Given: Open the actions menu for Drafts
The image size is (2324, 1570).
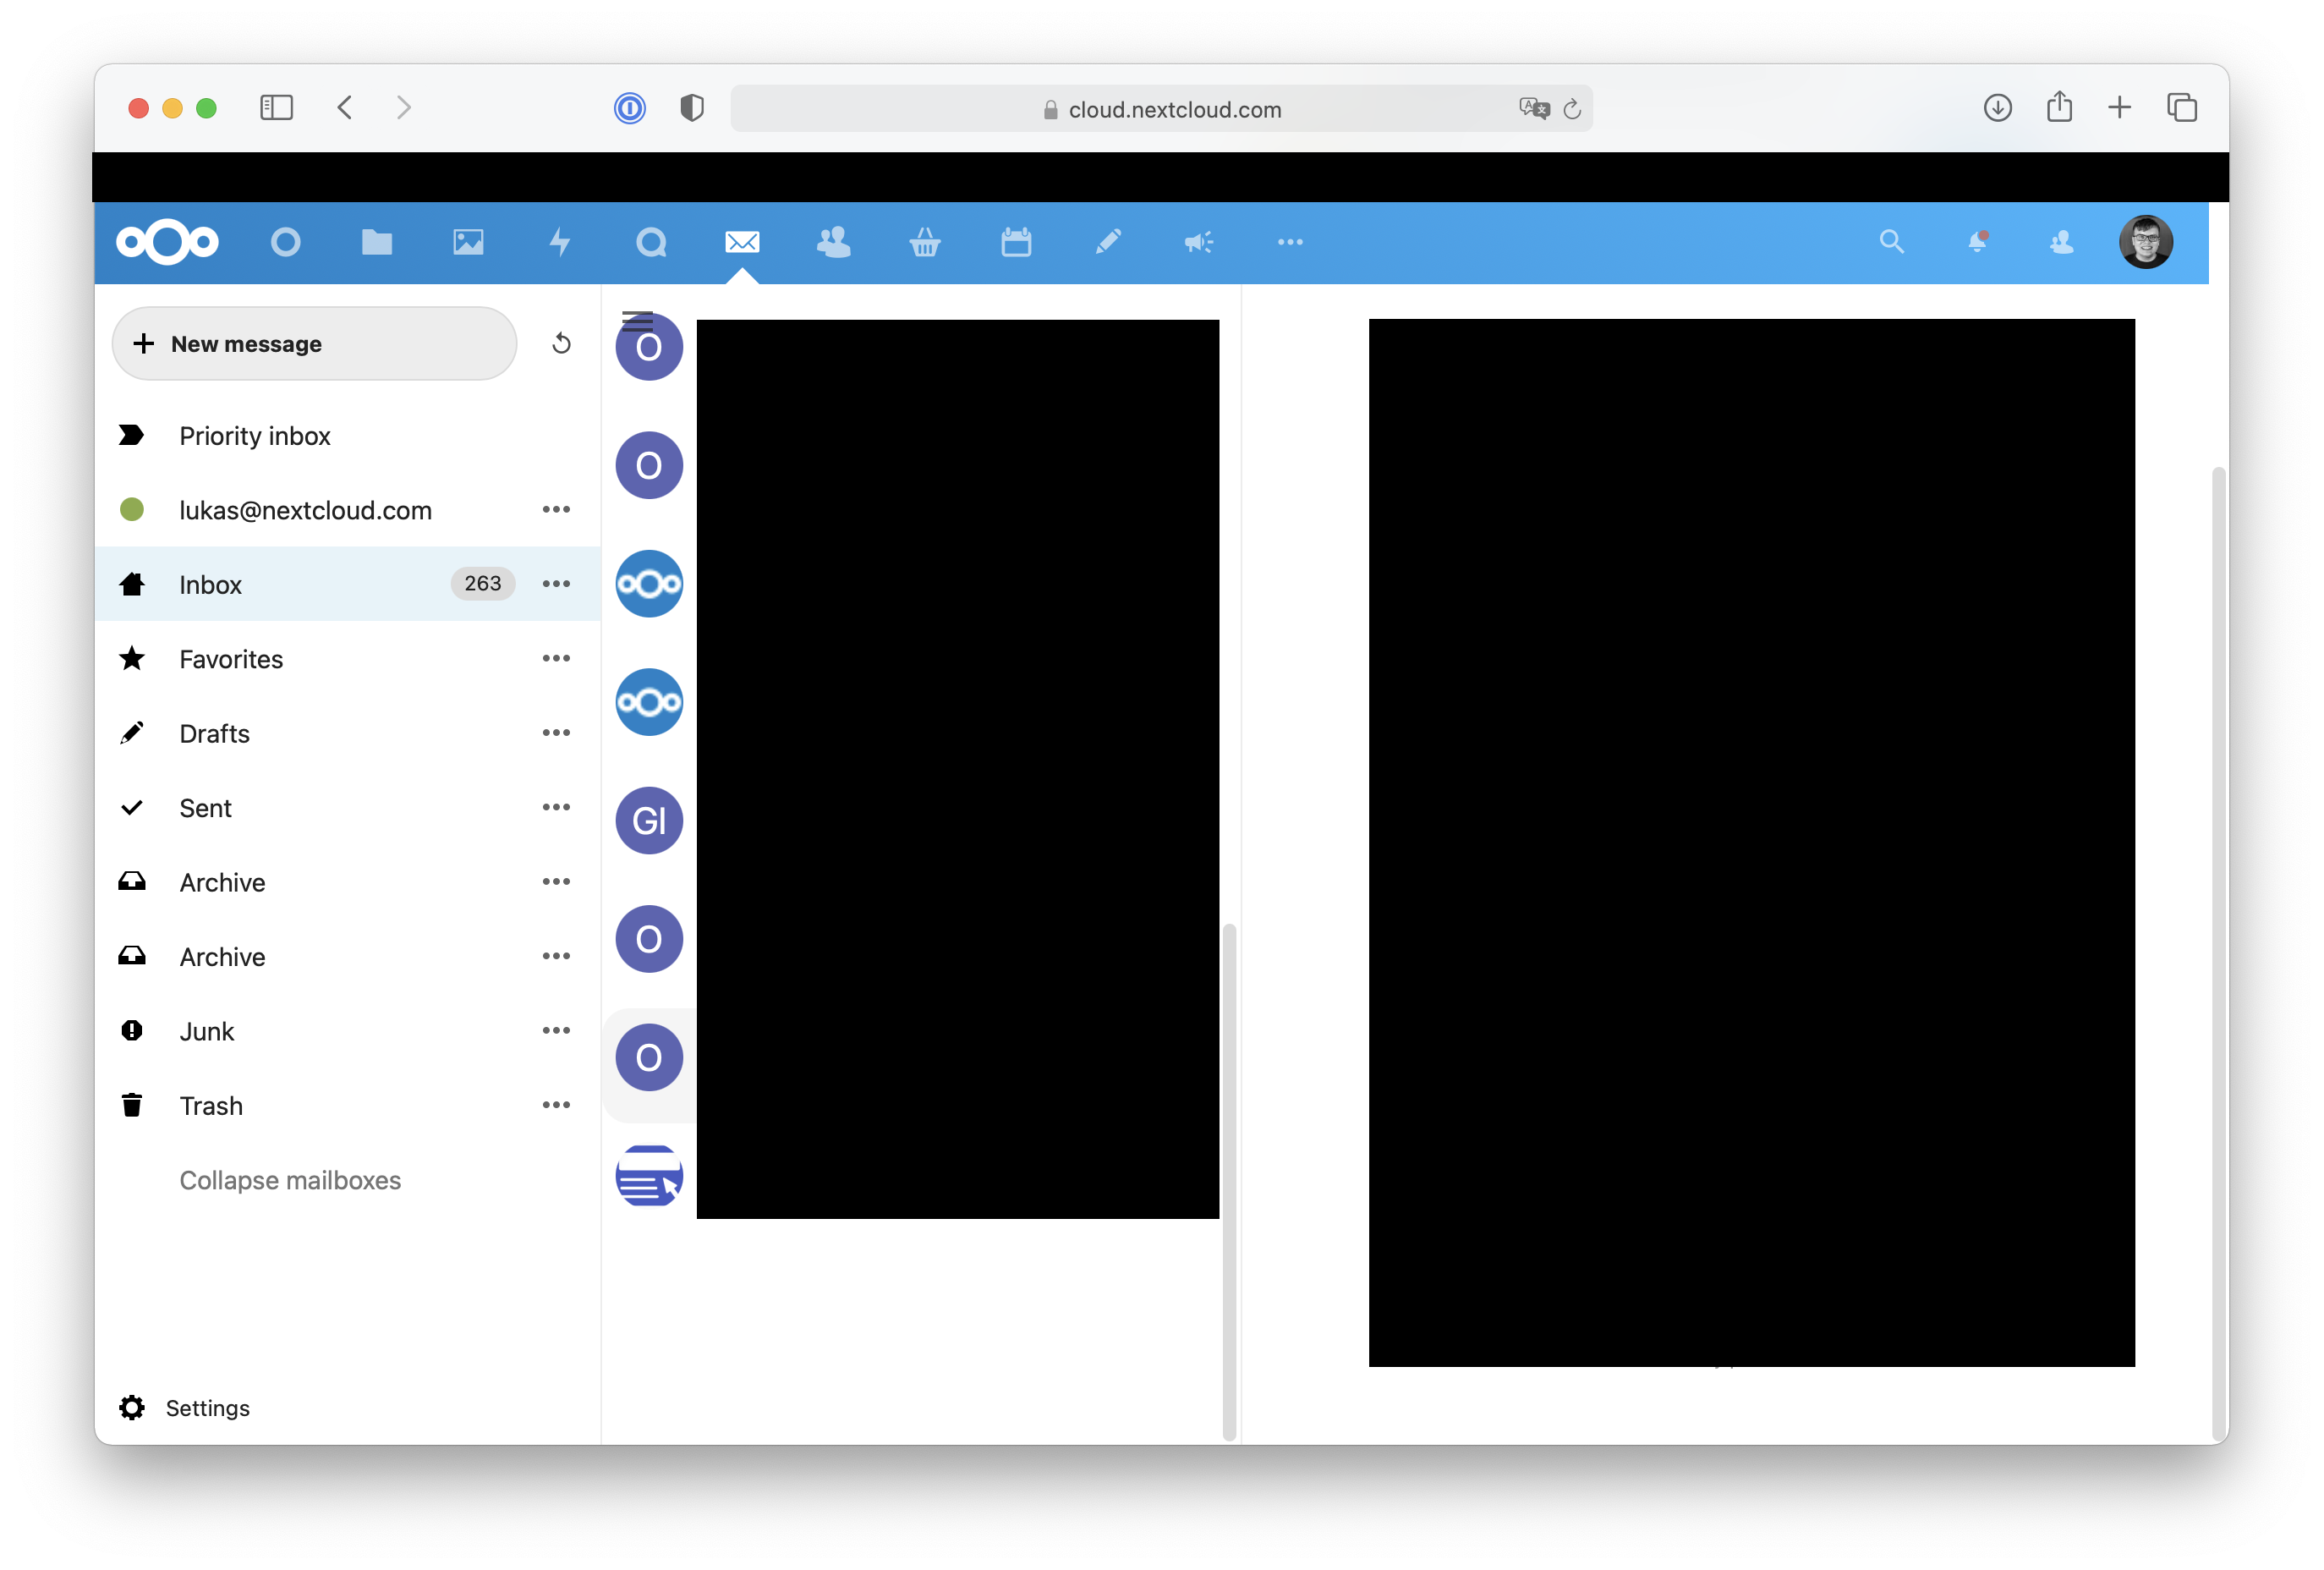Looking at the screenshot, I should pos(556,732).
